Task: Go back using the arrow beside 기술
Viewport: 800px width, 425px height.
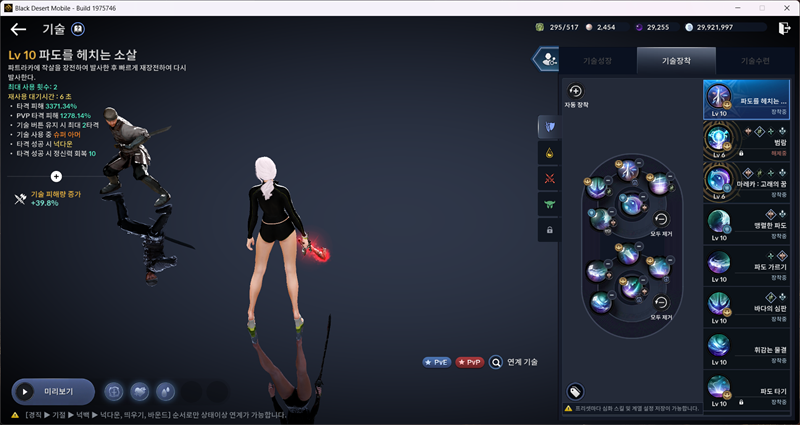Action: [18, 30]
